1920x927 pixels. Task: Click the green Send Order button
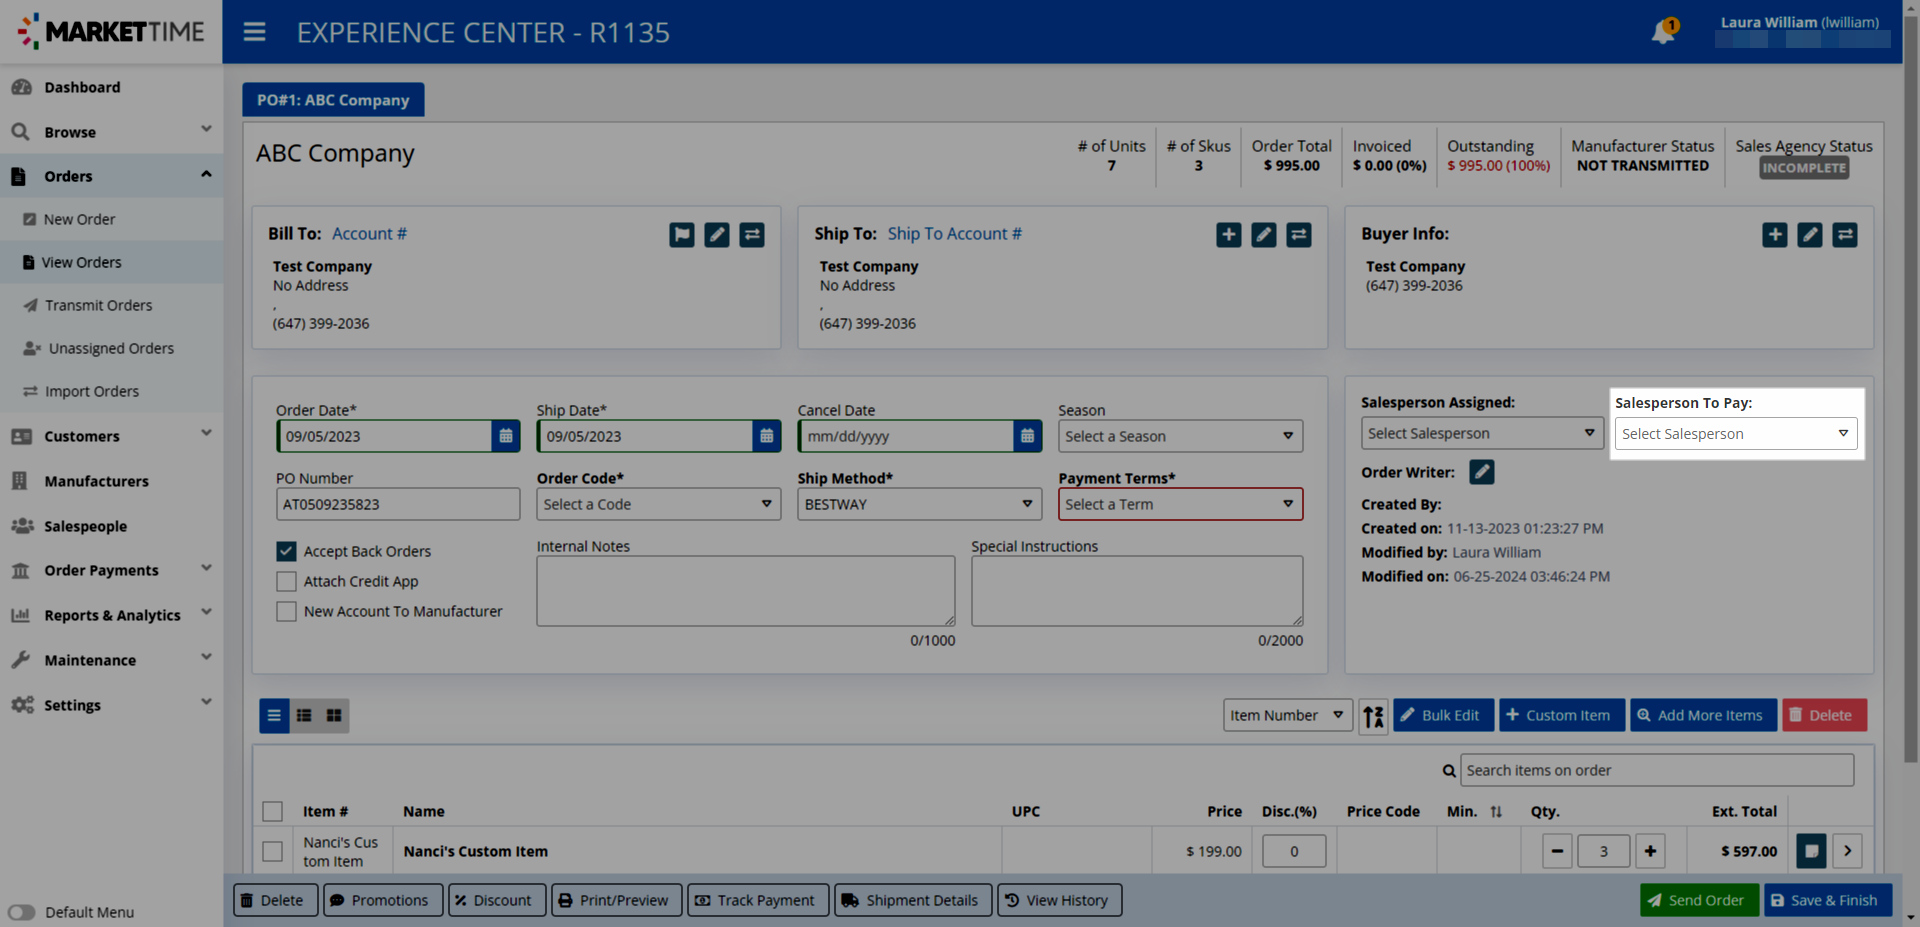(x=1698, y=900)
